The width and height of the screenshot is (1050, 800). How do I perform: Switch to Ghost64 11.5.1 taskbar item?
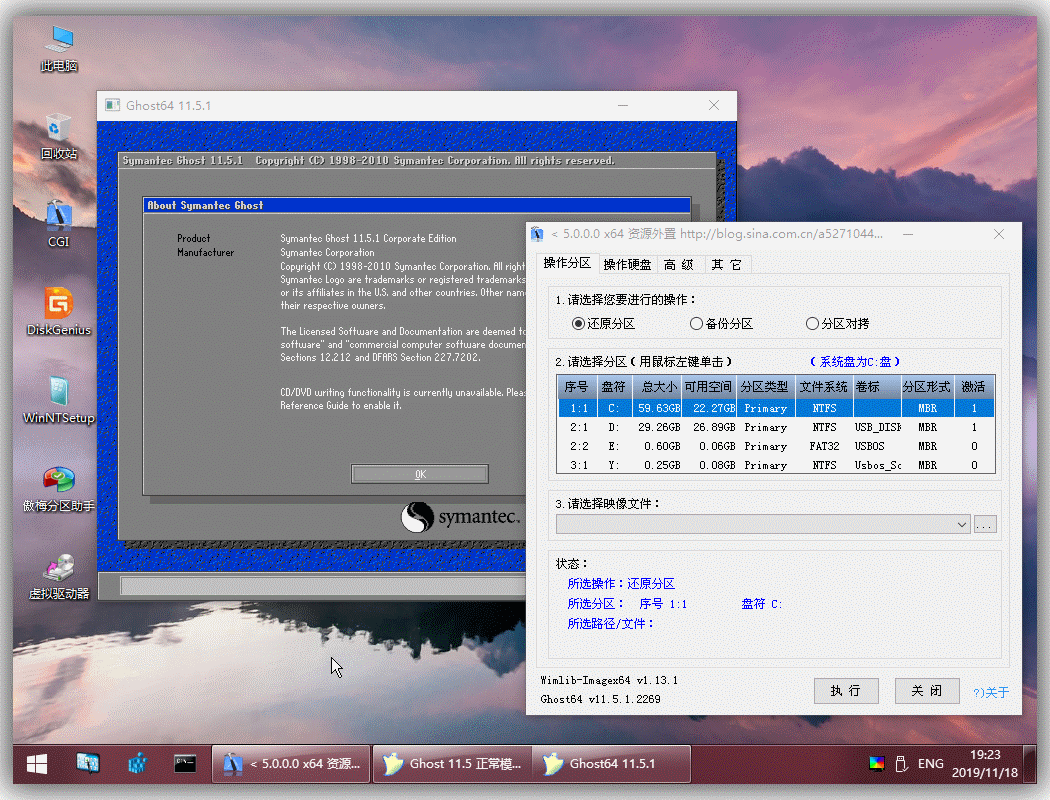point(611,764)
